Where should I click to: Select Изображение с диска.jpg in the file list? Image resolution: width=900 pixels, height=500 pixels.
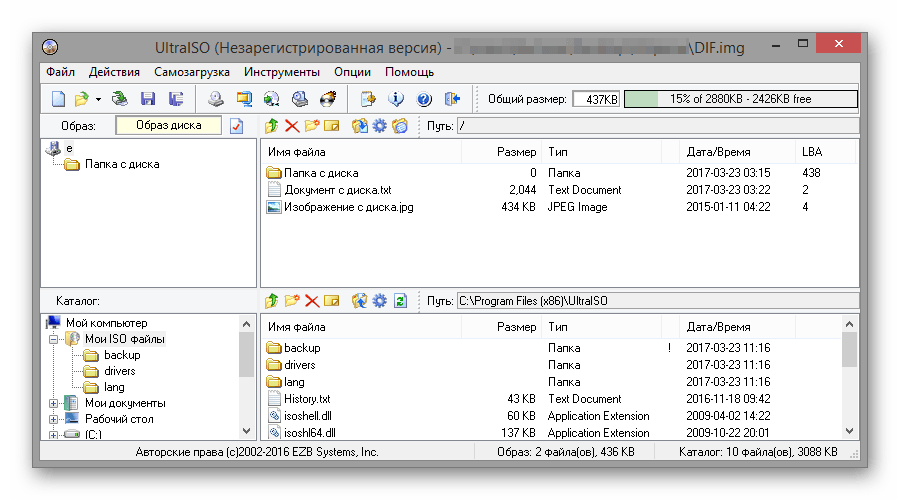click(x=348, y=207)
